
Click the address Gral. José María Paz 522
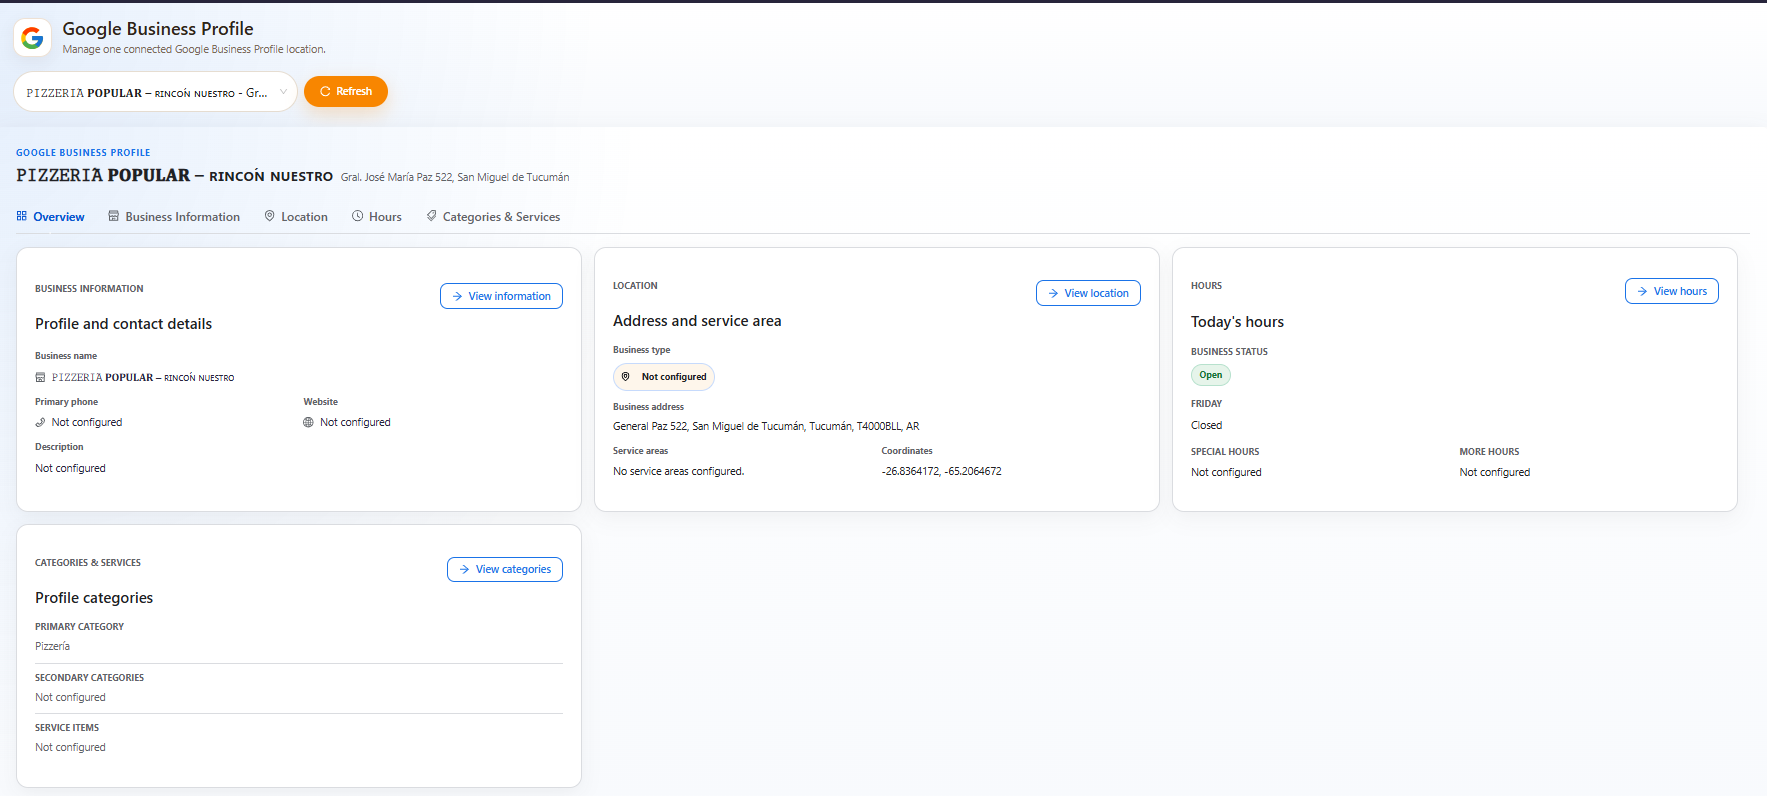click(455, 178)
